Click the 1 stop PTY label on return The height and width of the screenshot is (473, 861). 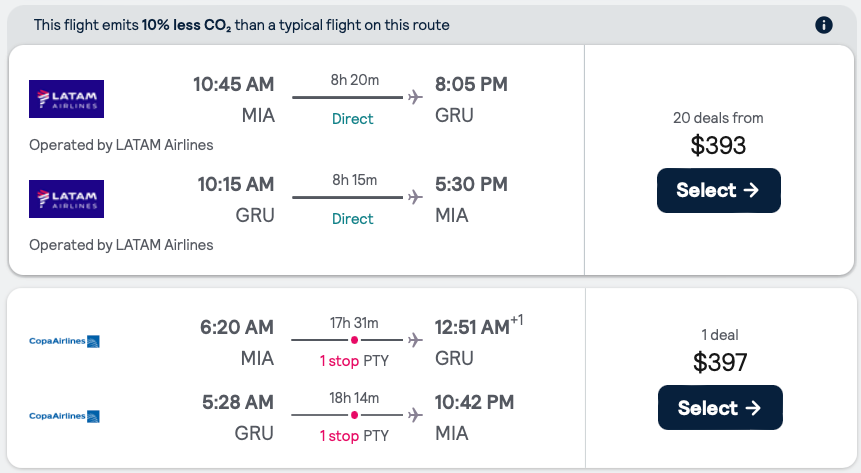tap(353, 436)
